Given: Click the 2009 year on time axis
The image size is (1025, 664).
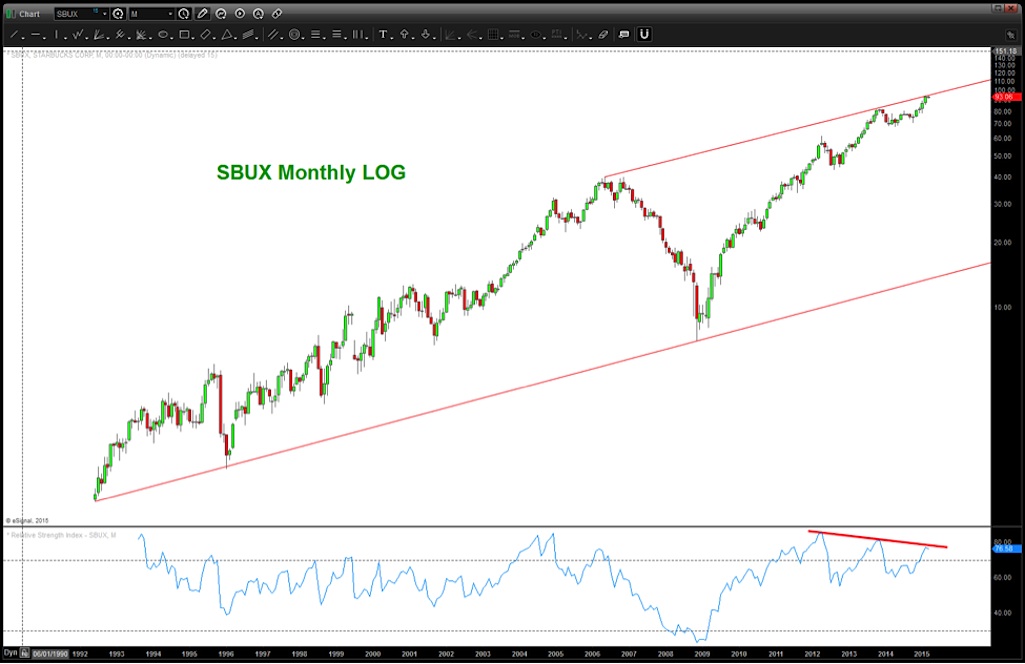Looking at the screenshot, I should point(702,654).
